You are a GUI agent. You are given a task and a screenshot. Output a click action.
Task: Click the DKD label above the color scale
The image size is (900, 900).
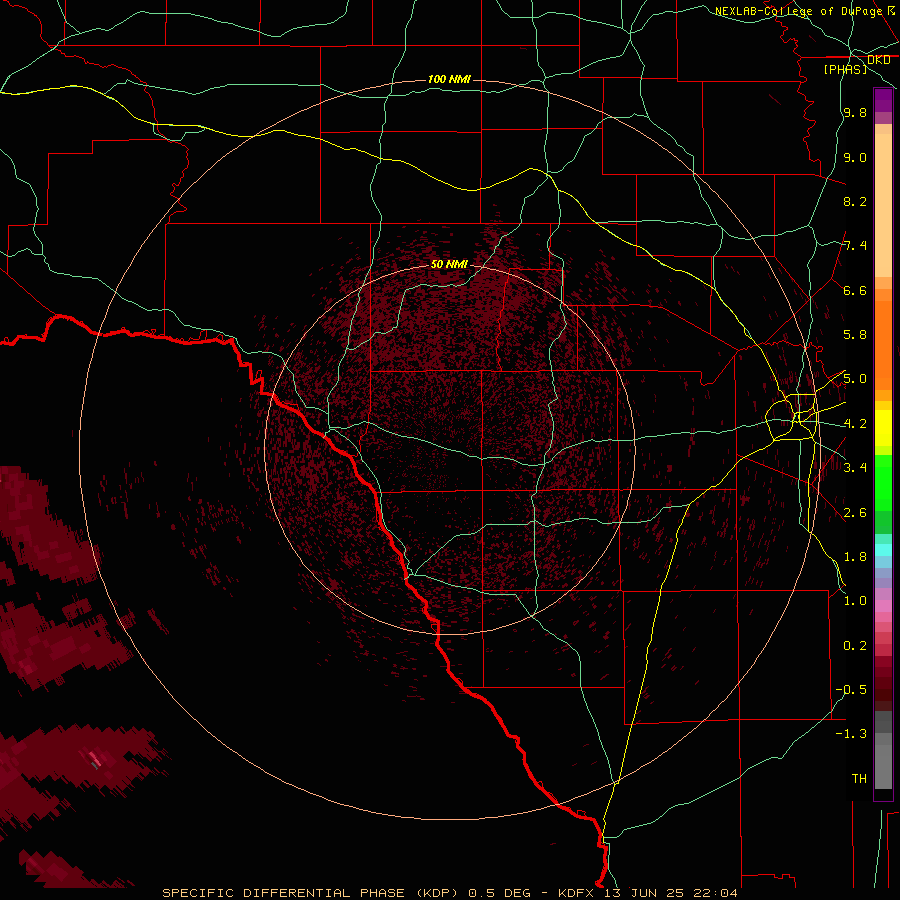coord(879,60)
